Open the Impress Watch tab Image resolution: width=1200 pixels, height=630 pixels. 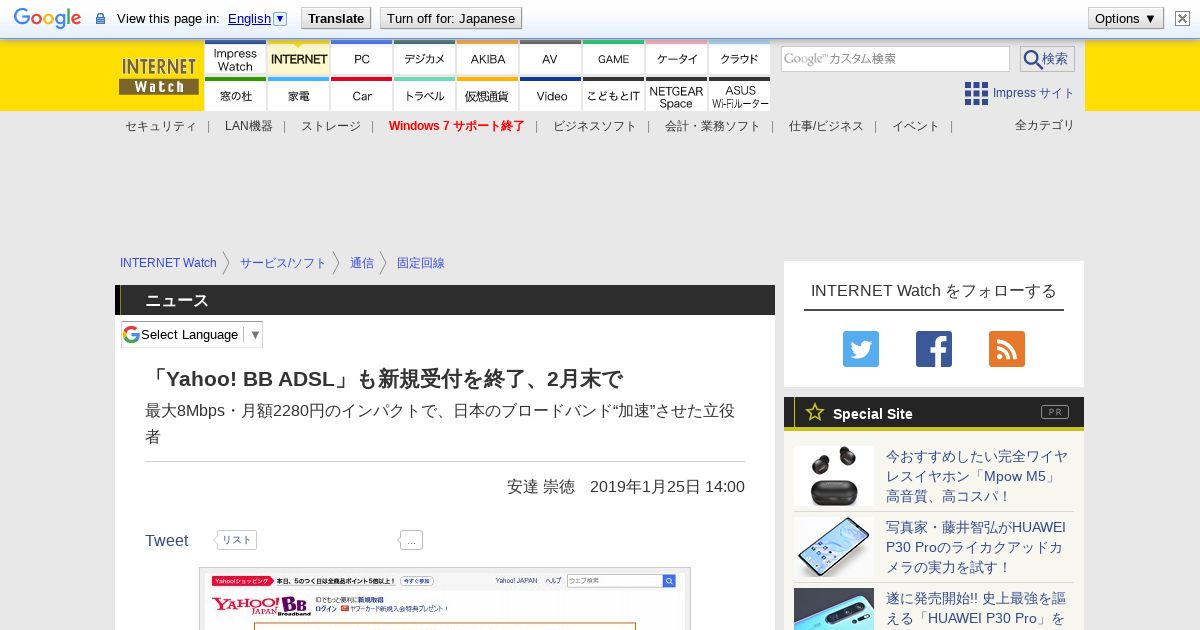(x=235, y=60)
